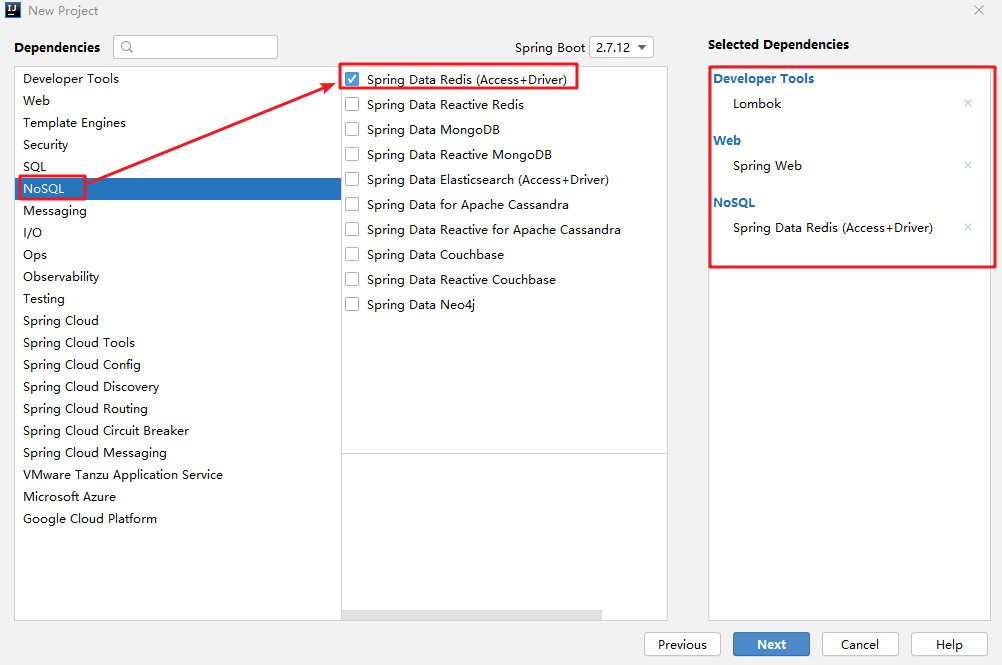Open Spring Cloud Discovery category

click(178, 387)
